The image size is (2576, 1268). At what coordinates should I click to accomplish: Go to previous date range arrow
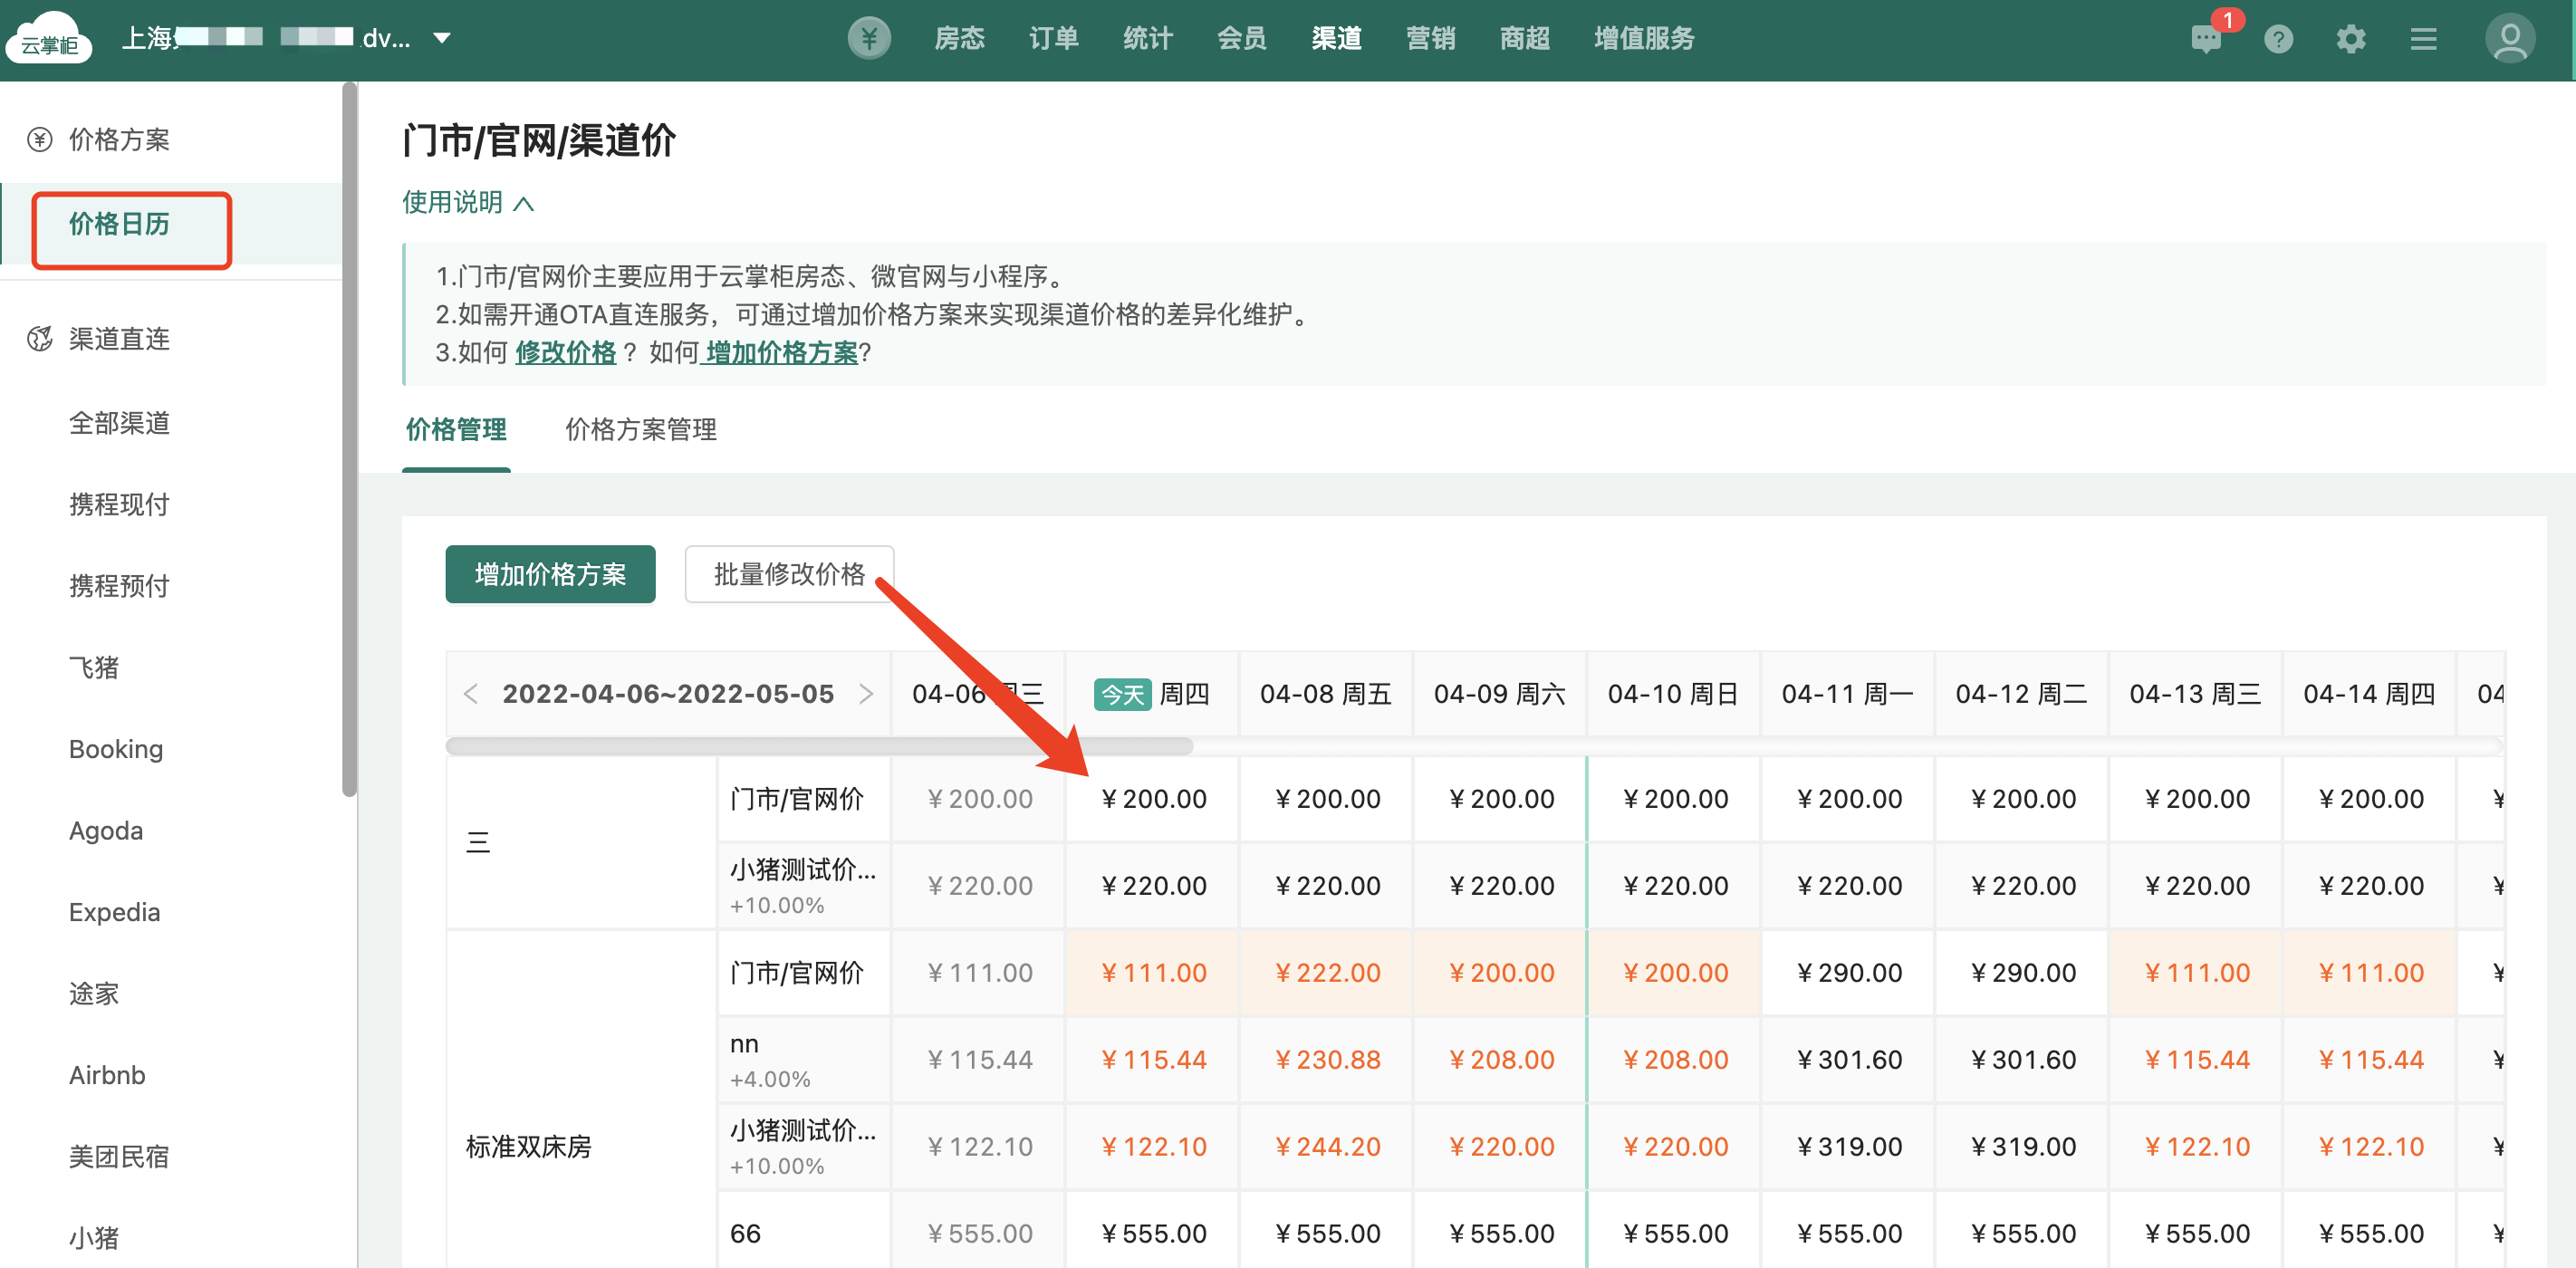point(471,694)
